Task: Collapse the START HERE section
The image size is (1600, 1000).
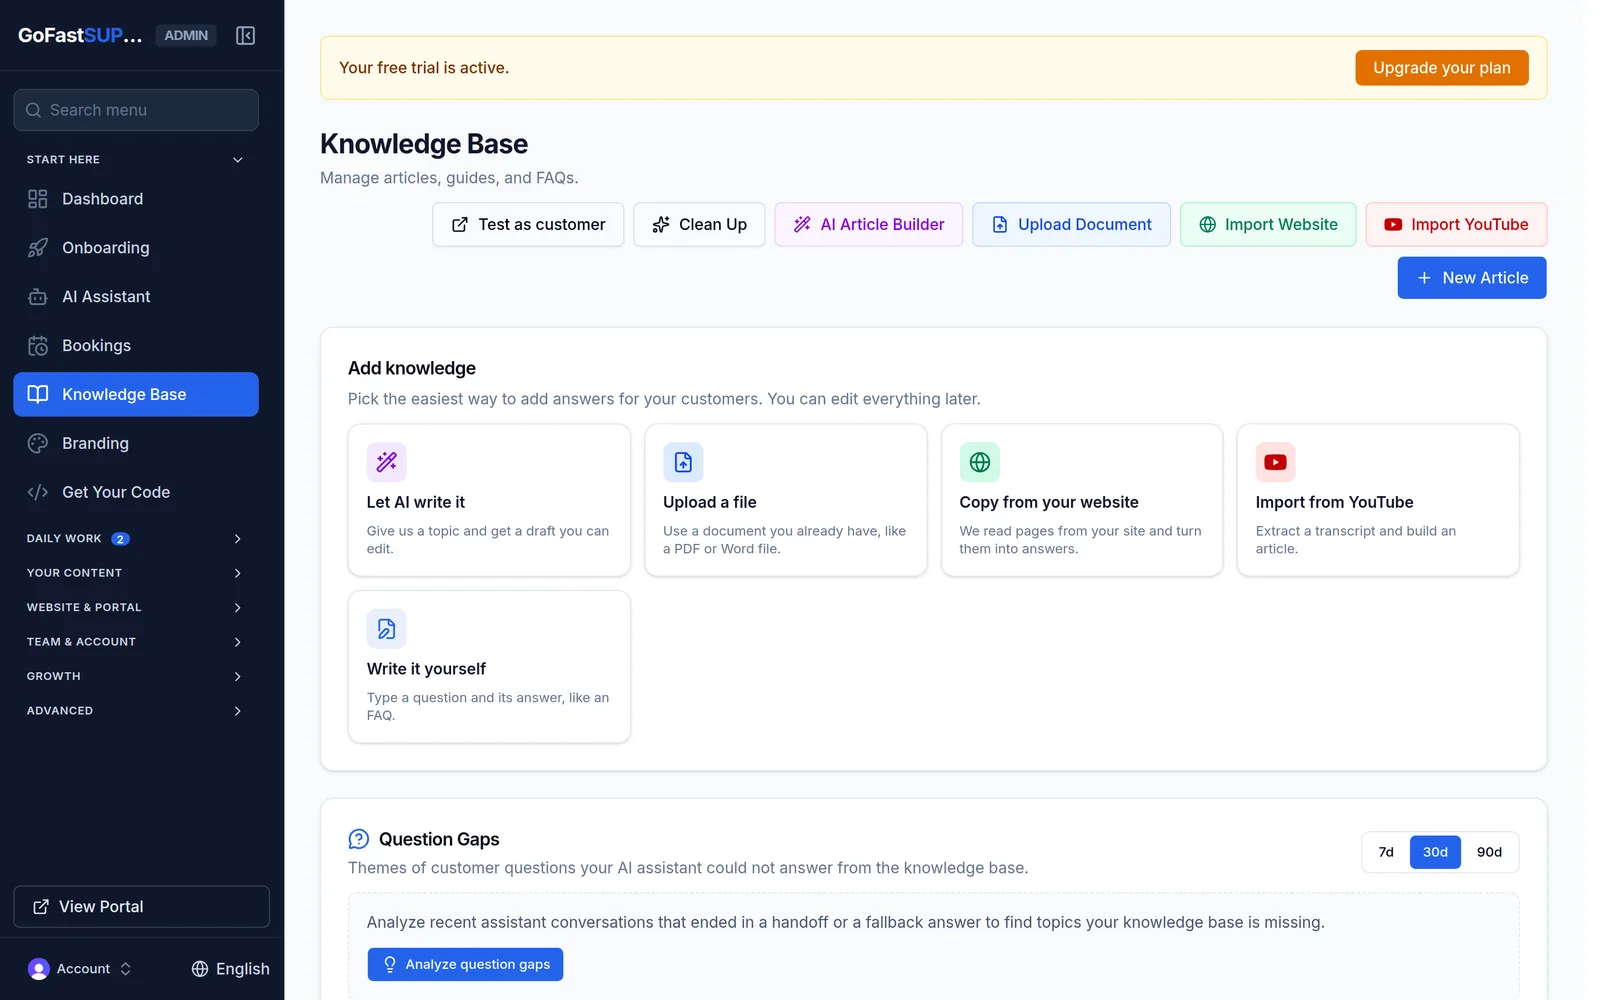Action: point(136,160)
